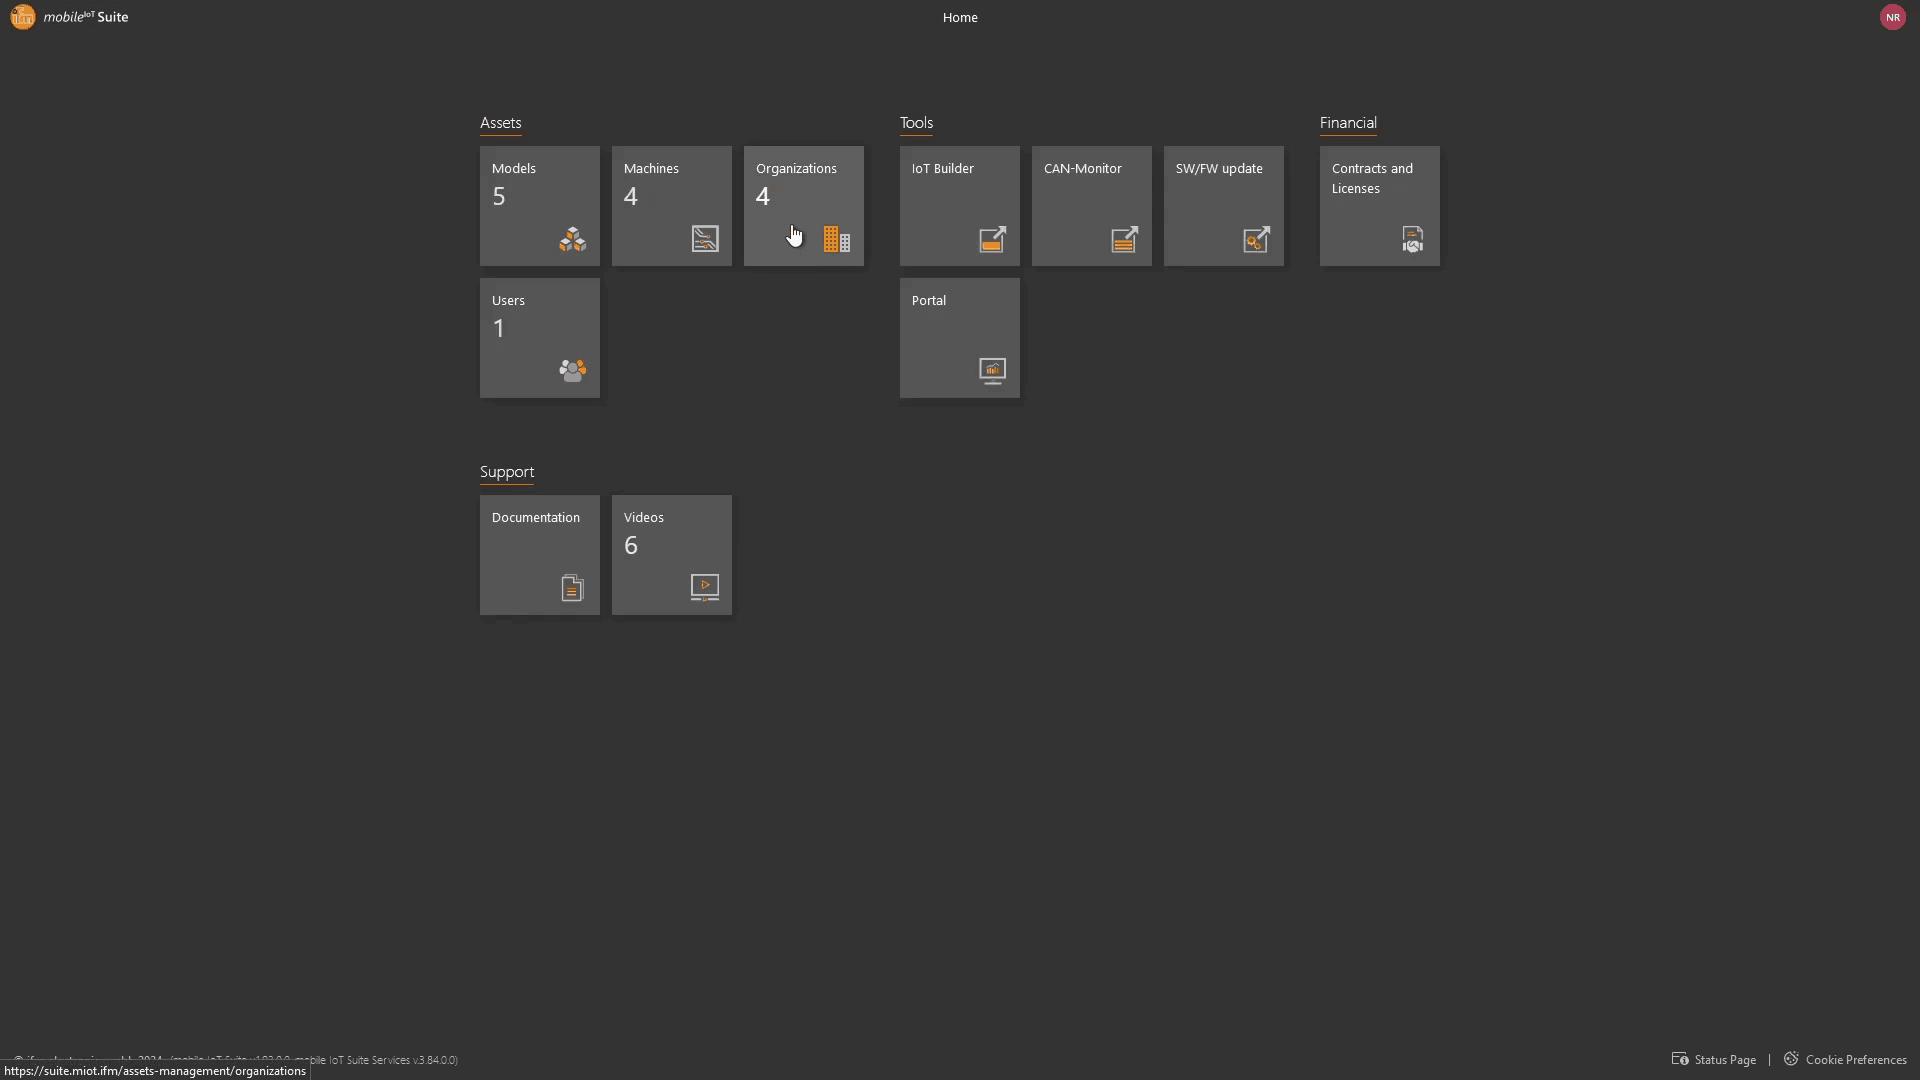Click the Contracts and Licenses handshake icon
This screenshot has height=1080, width=1920.
click(1412, 239)
